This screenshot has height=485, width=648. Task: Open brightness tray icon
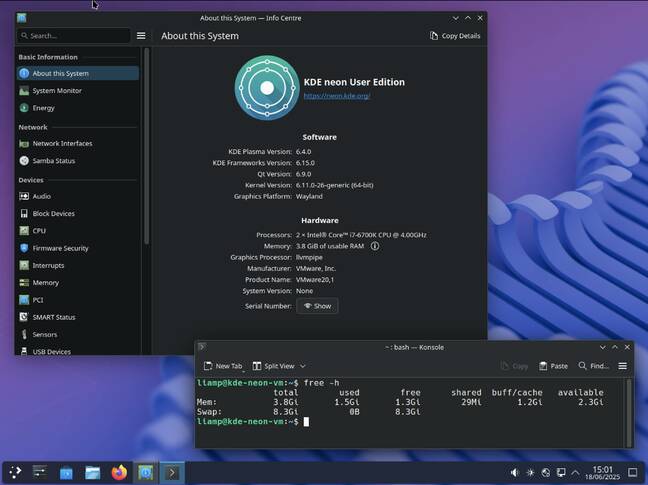530,472
